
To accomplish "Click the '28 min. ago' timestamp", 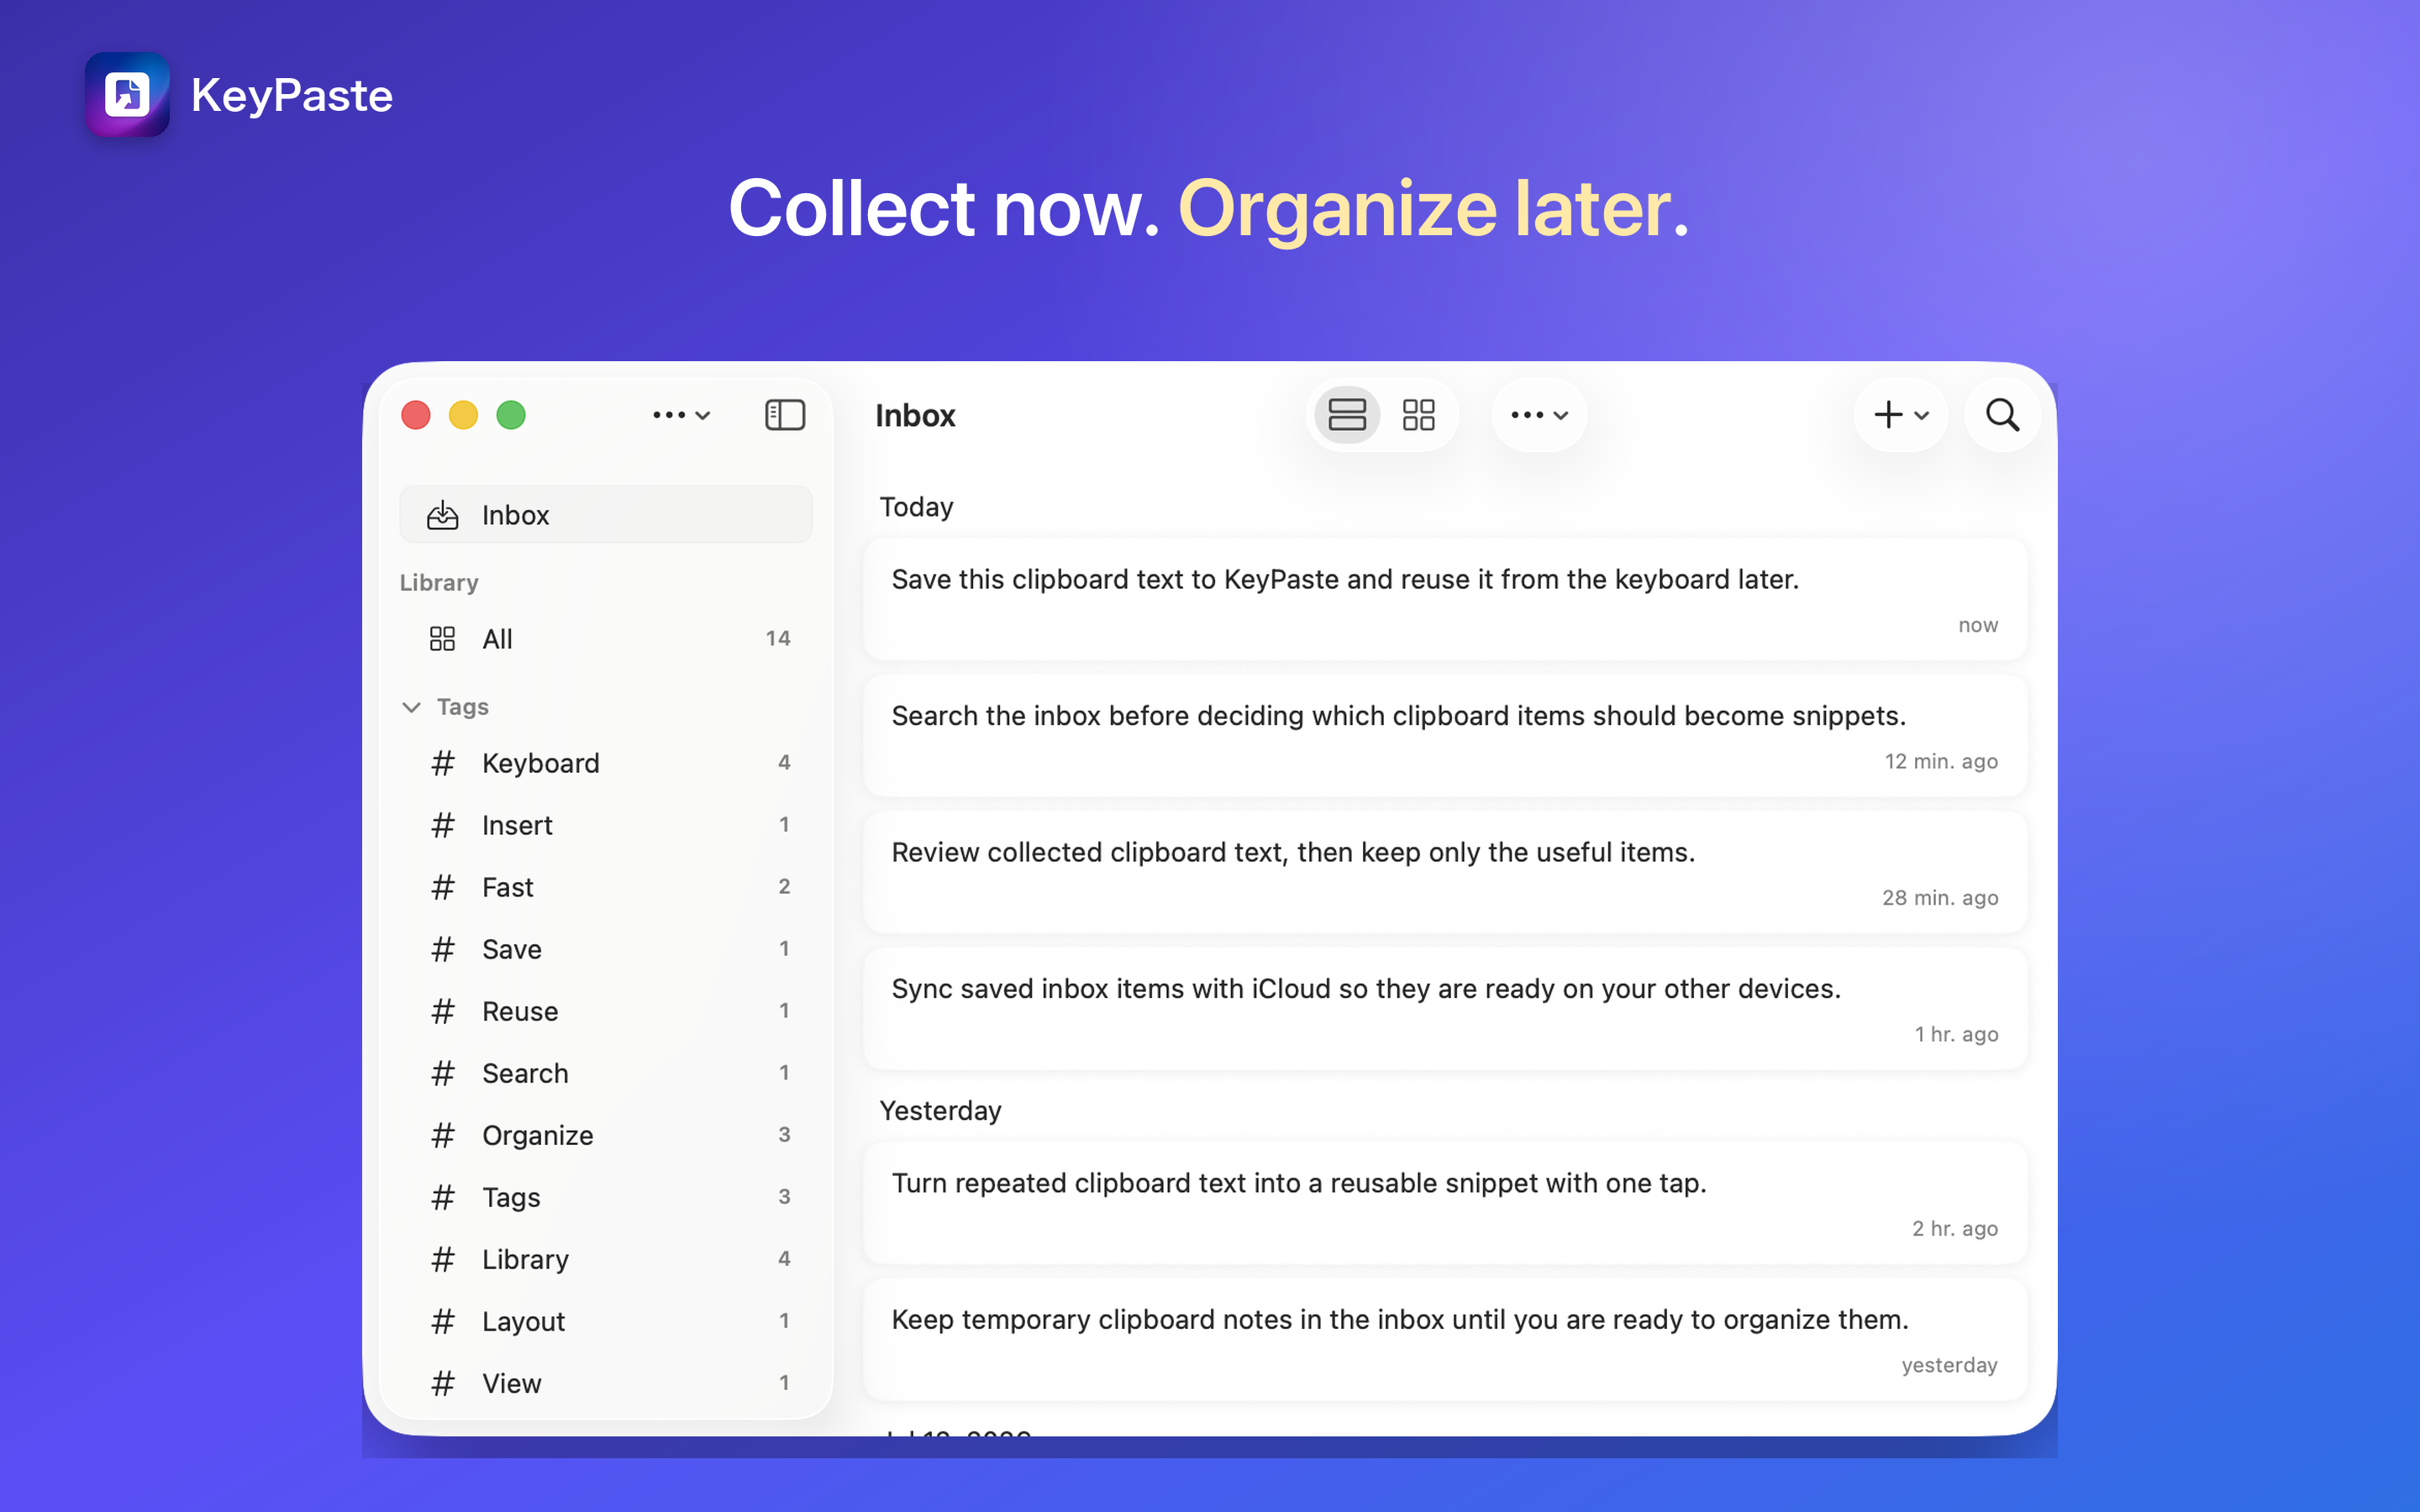I will (x=1940, y=898).
